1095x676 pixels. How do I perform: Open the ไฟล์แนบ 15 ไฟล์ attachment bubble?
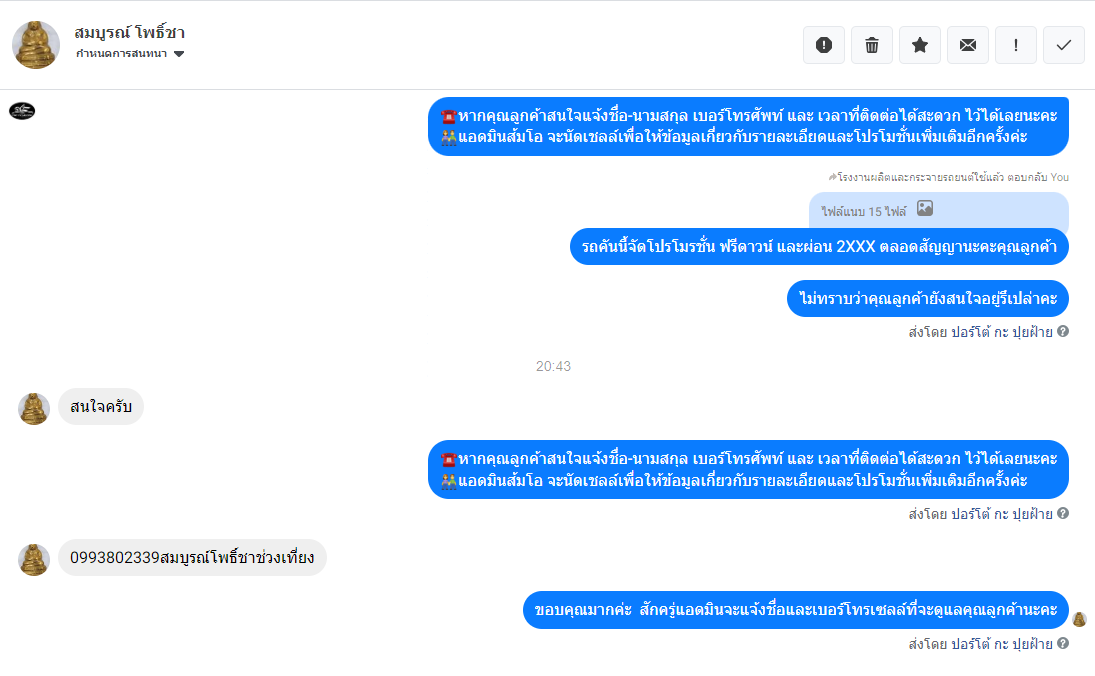tap(939, 210)
